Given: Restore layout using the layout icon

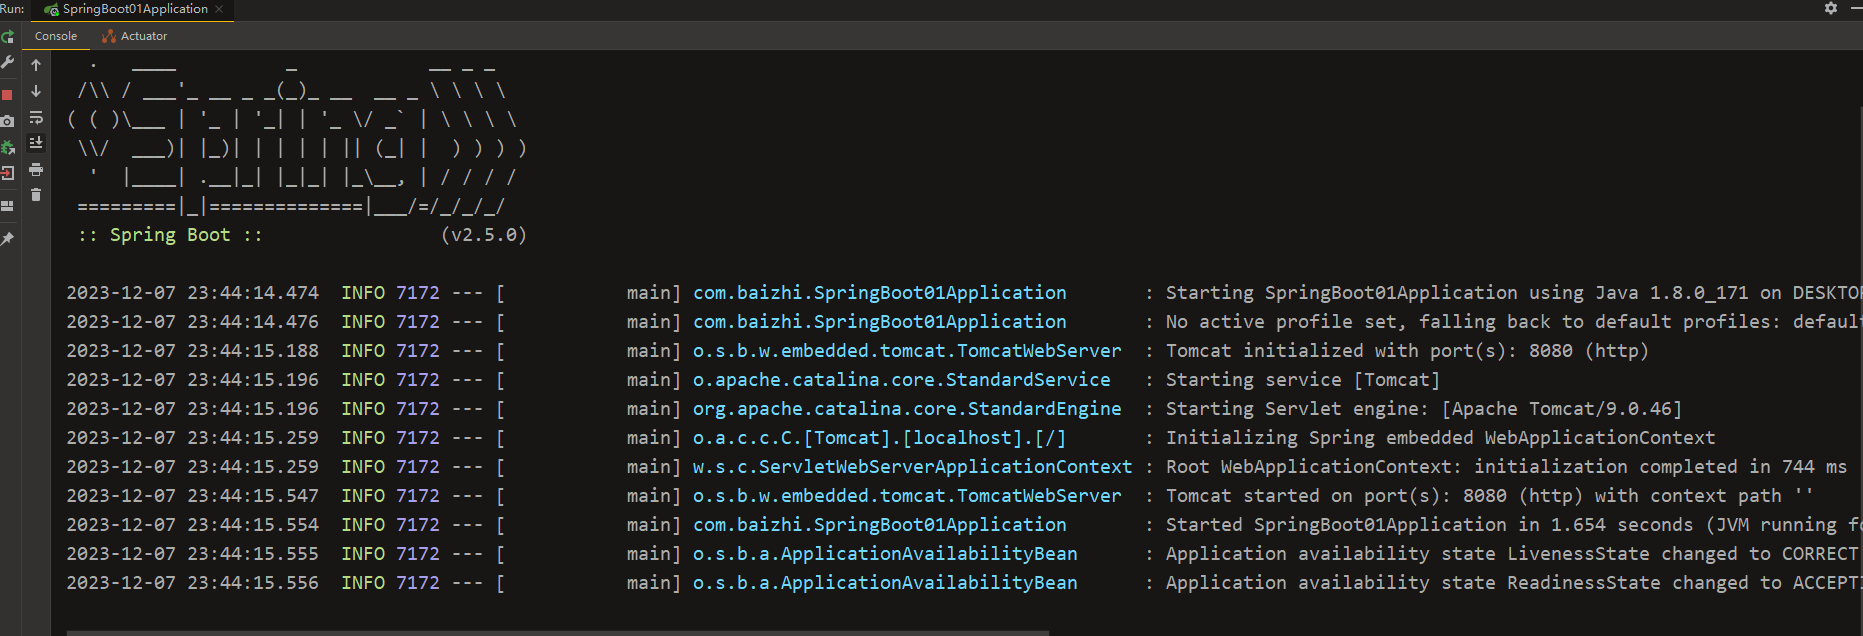Looking at the screenshot, I should (x=7, y=206).
